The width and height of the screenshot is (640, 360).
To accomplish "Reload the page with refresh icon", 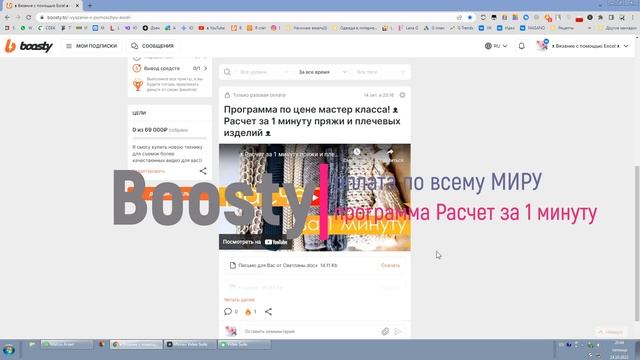I will coord(29,18).
